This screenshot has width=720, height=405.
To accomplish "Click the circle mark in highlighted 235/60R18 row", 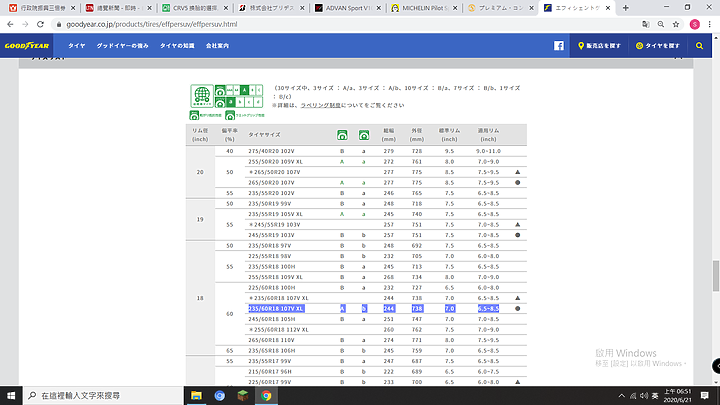I will coord(518,309).
